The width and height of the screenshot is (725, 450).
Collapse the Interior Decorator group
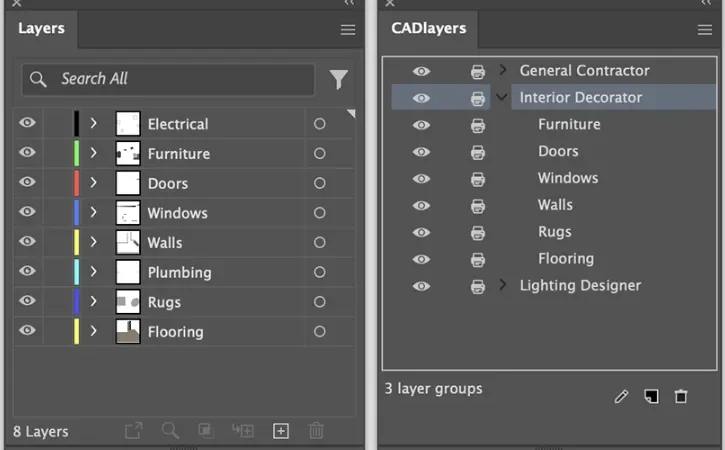[502, 97]
